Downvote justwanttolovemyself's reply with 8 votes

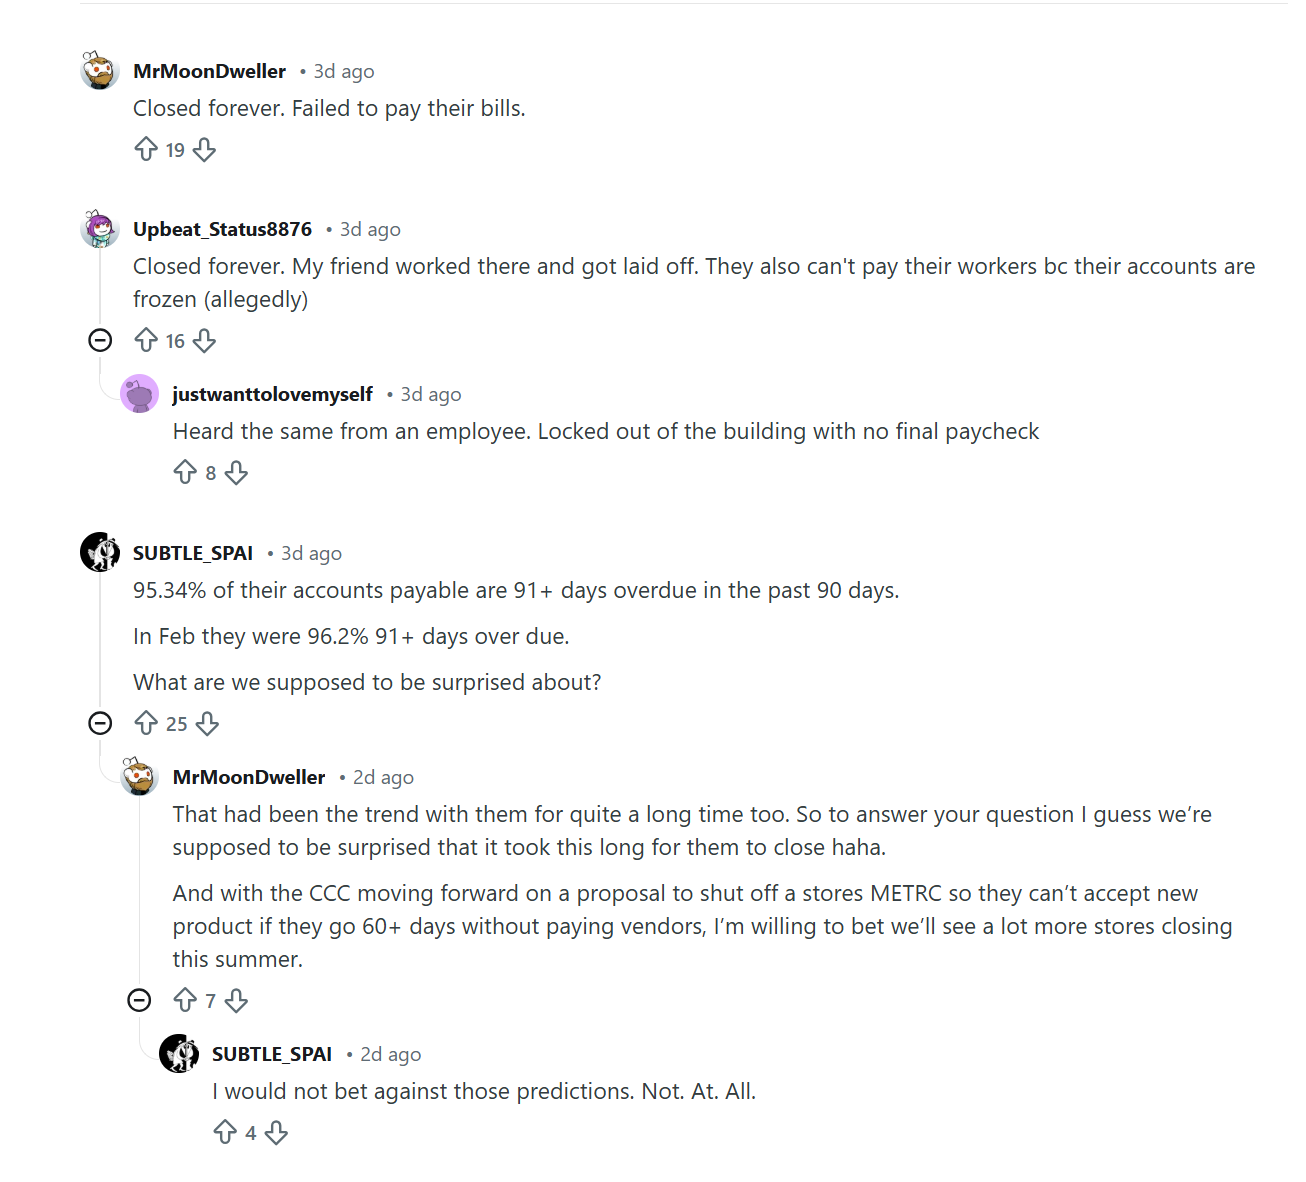(236, 473)
